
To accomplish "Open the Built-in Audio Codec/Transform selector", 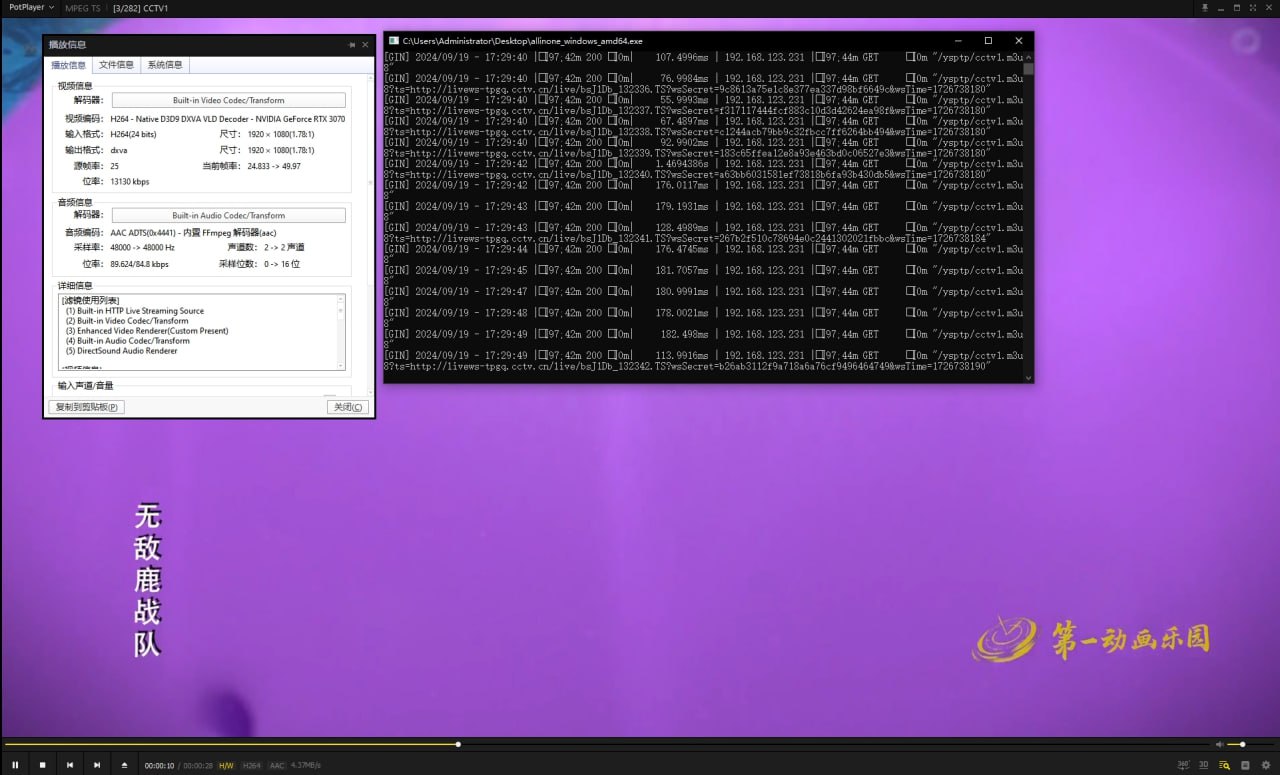I will [228, 215].
